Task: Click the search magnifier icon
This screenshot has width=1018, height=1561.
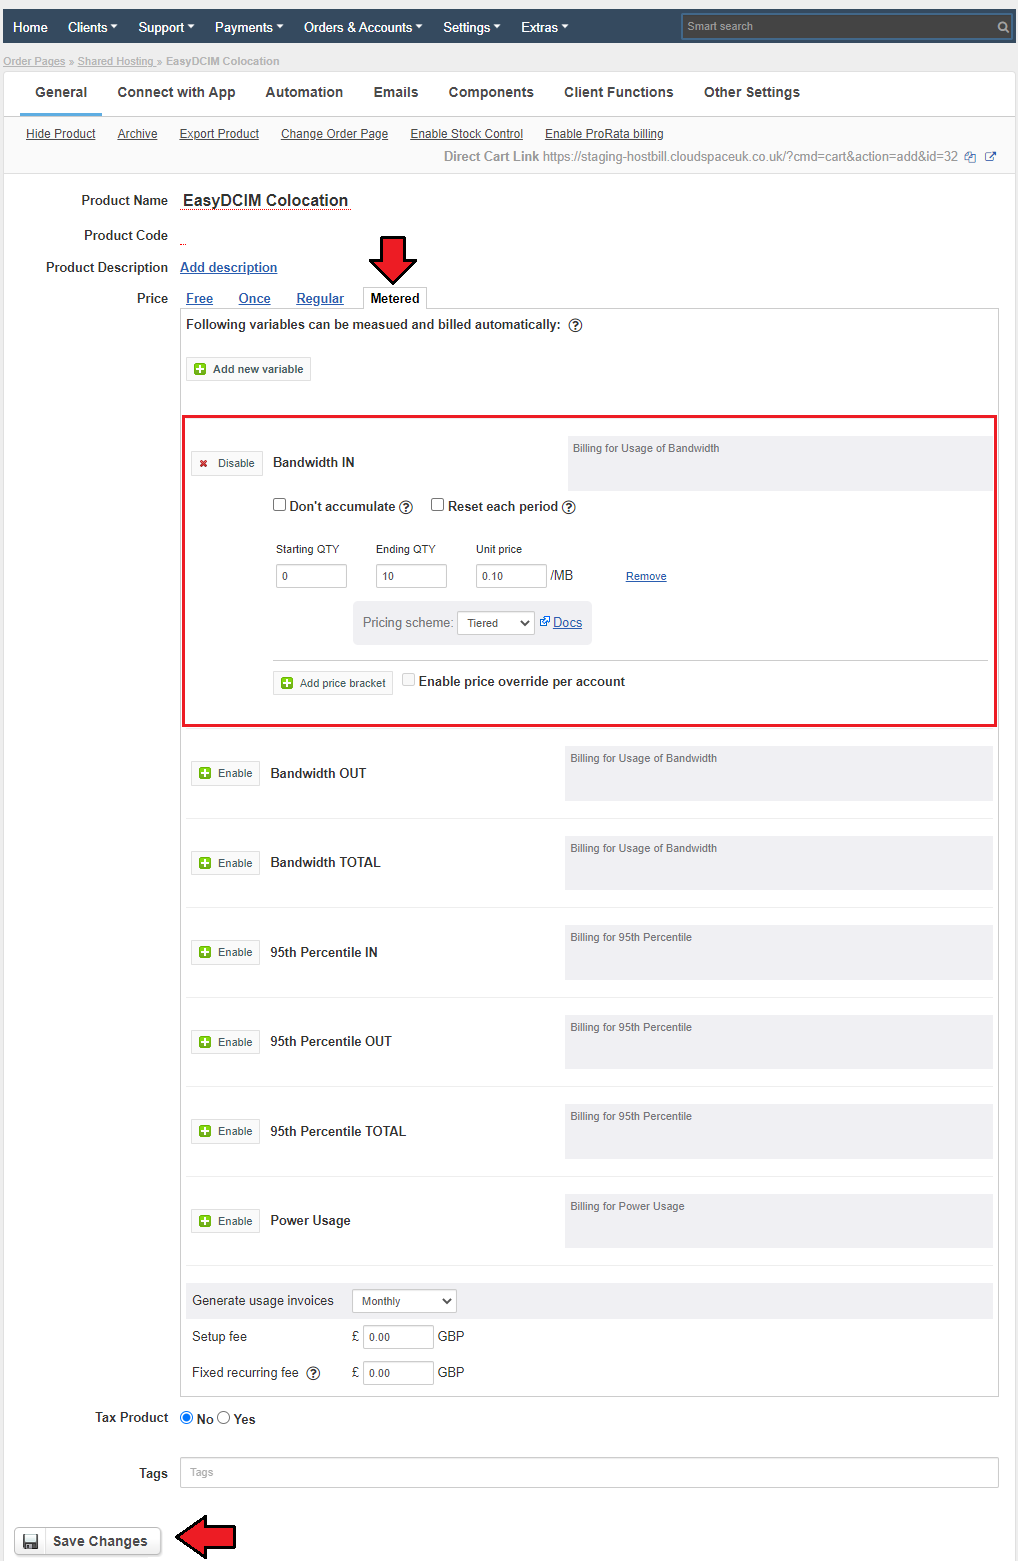Action: coord(1003,27)
